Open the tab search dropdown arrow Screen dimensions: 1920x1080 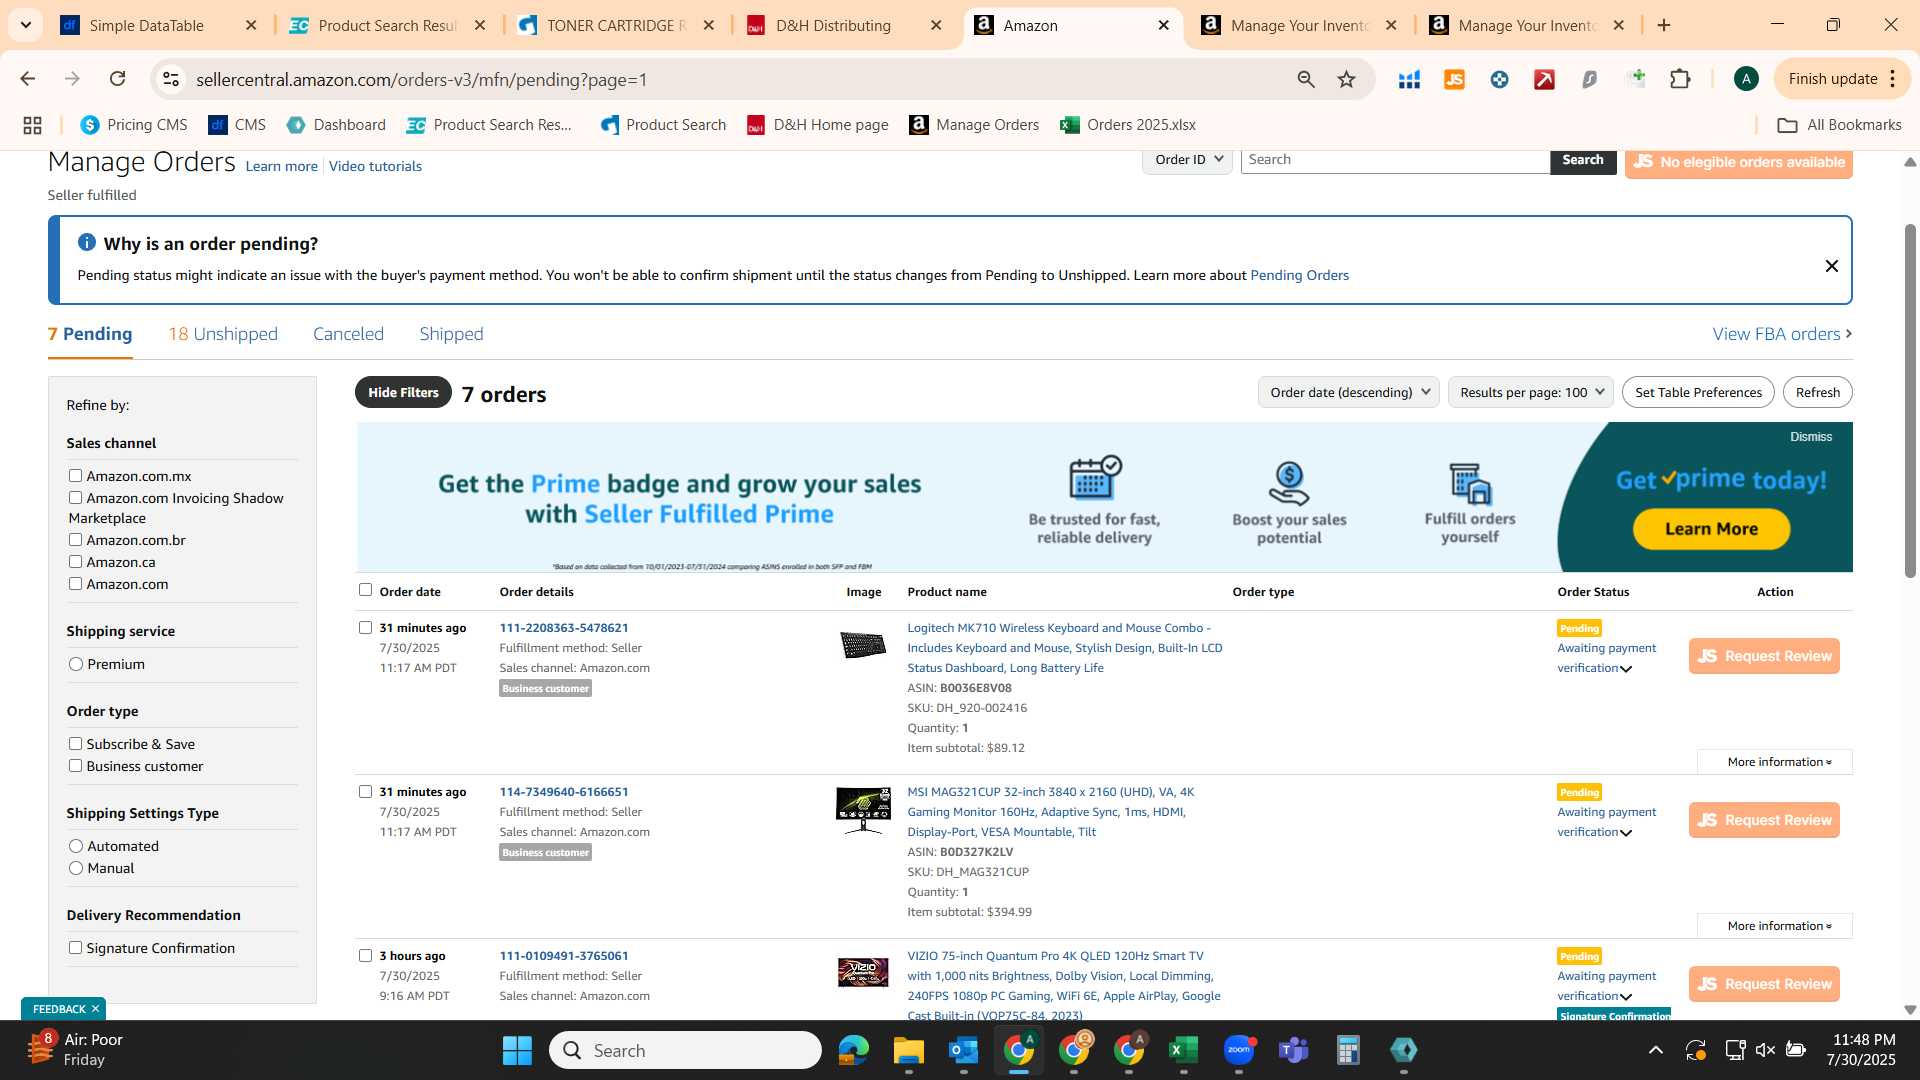point(25,25)
